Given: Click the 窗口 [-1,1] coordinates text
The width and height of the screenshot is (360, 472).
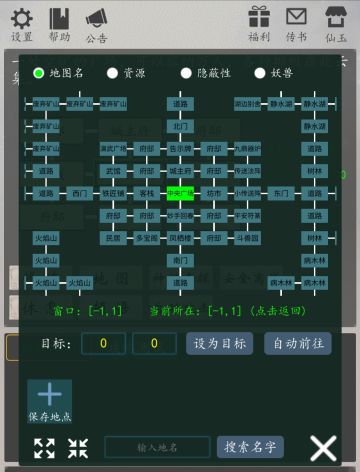Looking at the screenshot, I should pos(88,311).
